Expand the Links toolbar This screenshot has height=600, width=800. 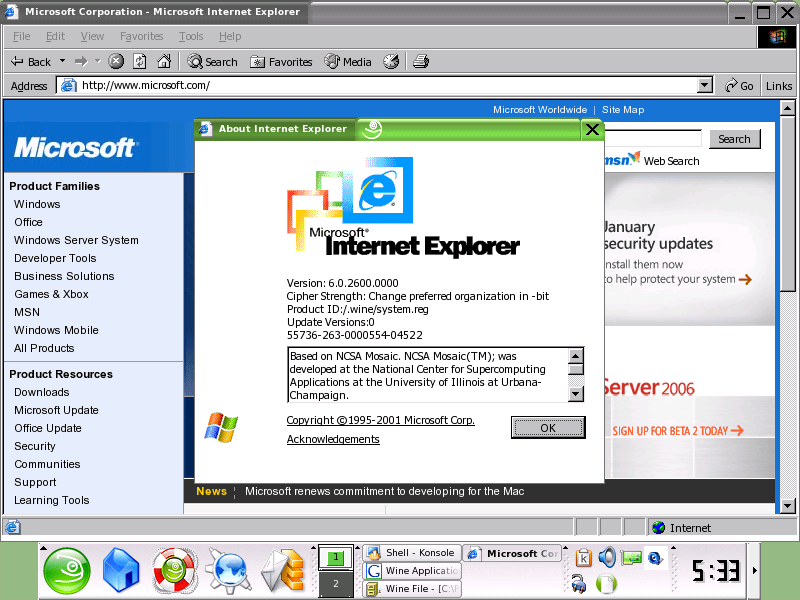pos(779,86)
